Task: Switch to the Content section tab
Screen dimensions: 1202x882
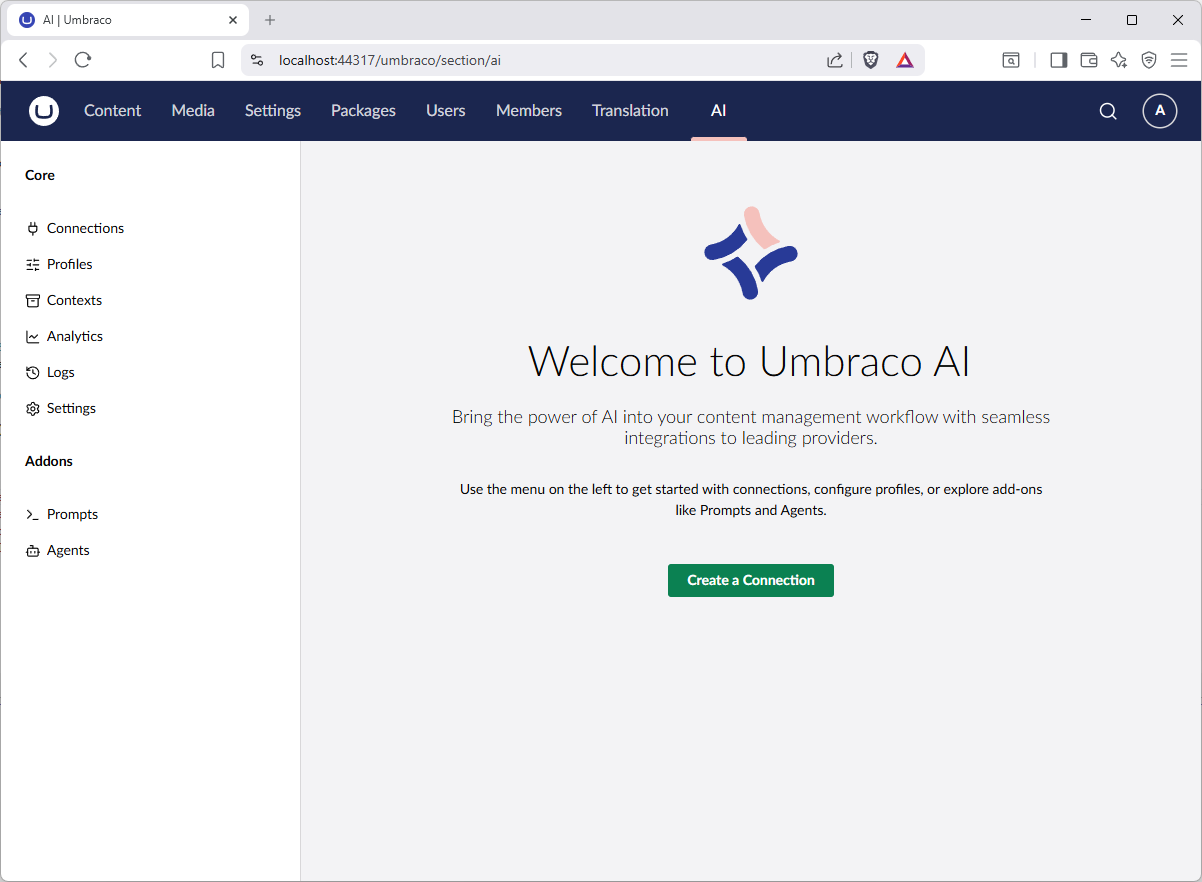Action: click(112, 110)
